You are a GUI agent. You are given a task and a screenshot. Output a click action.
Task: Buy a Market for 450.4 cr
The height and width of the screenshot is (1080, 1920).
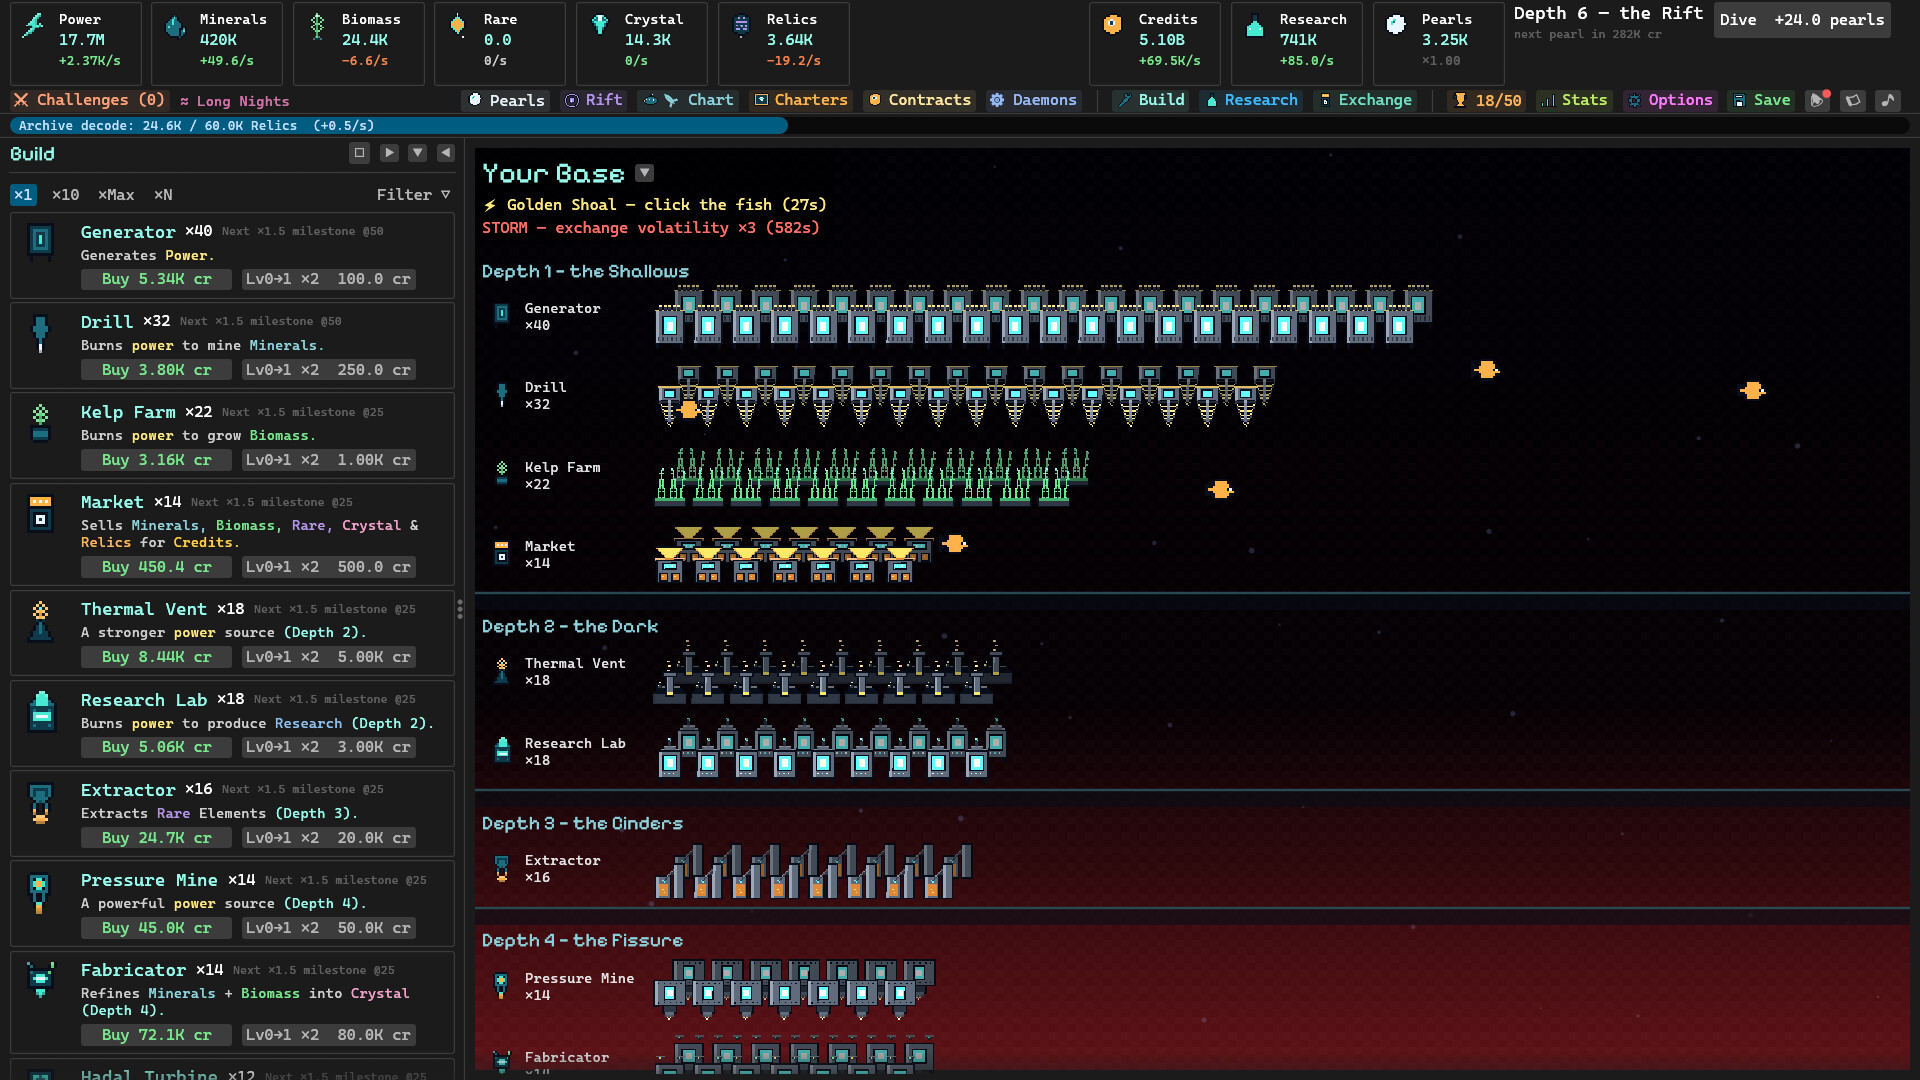tap(156, 567)
